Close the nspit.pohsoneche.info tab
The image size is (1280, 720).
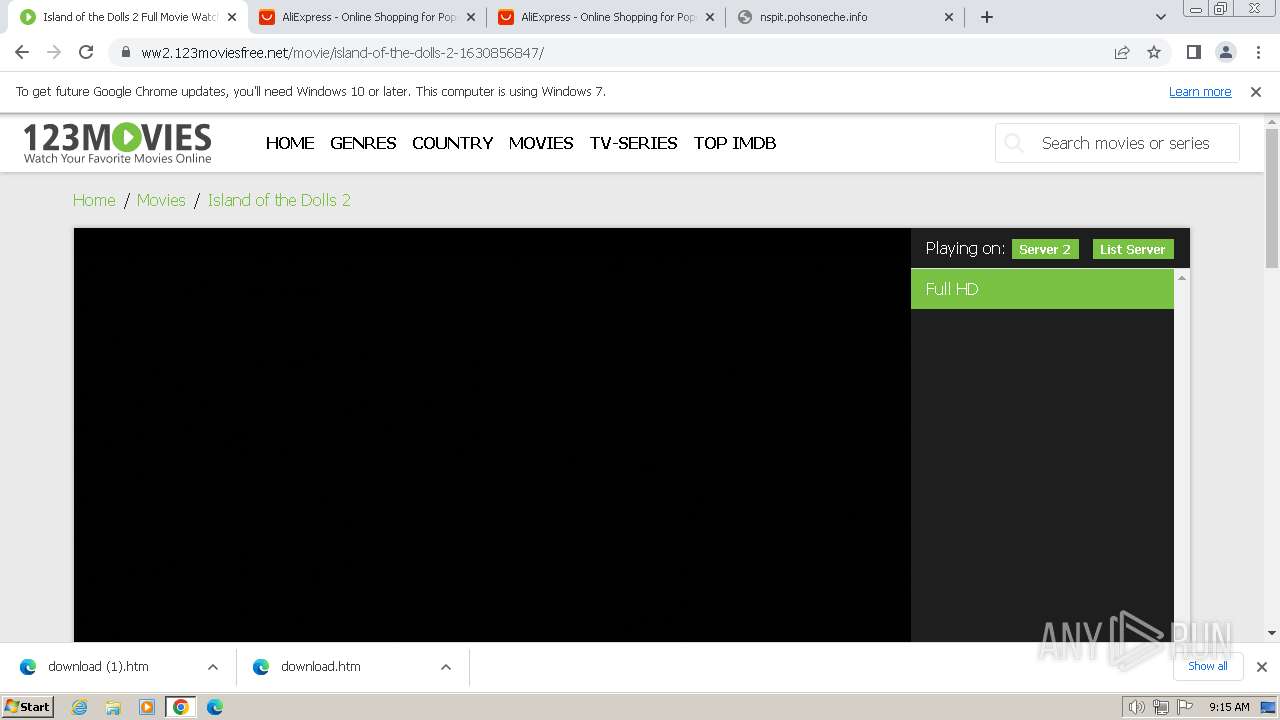(949, 17)
